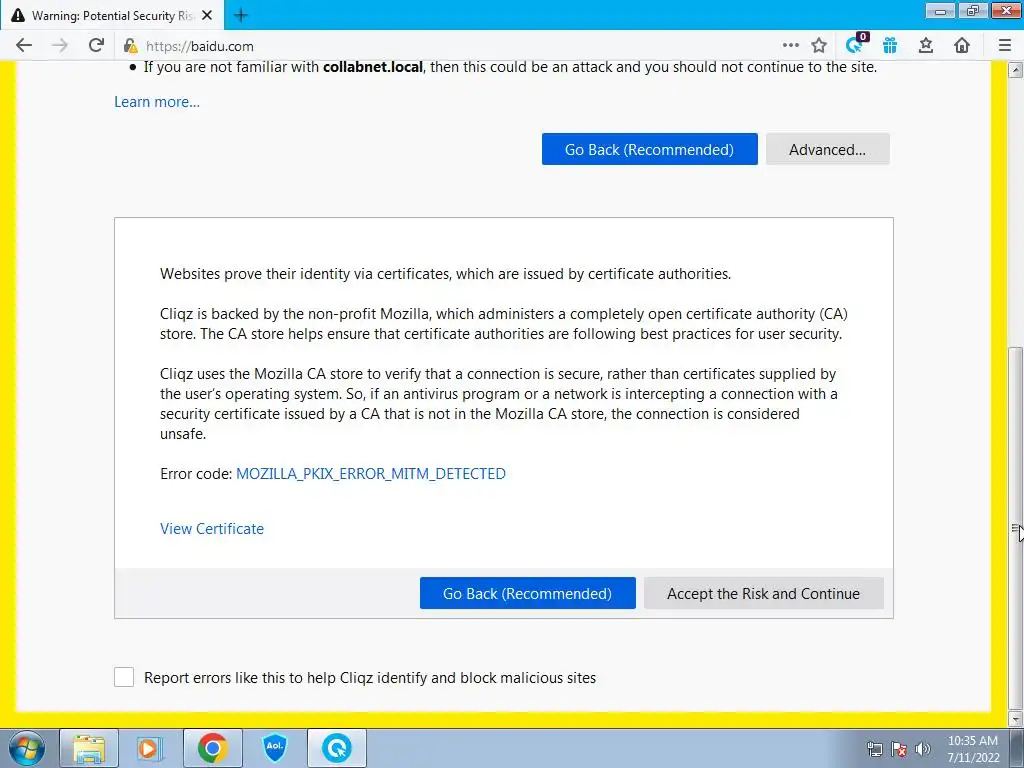Viewport: 1024px width, 768px height.
Task: Open the Cliqz offers gift icon
Action: click(889, 45)
